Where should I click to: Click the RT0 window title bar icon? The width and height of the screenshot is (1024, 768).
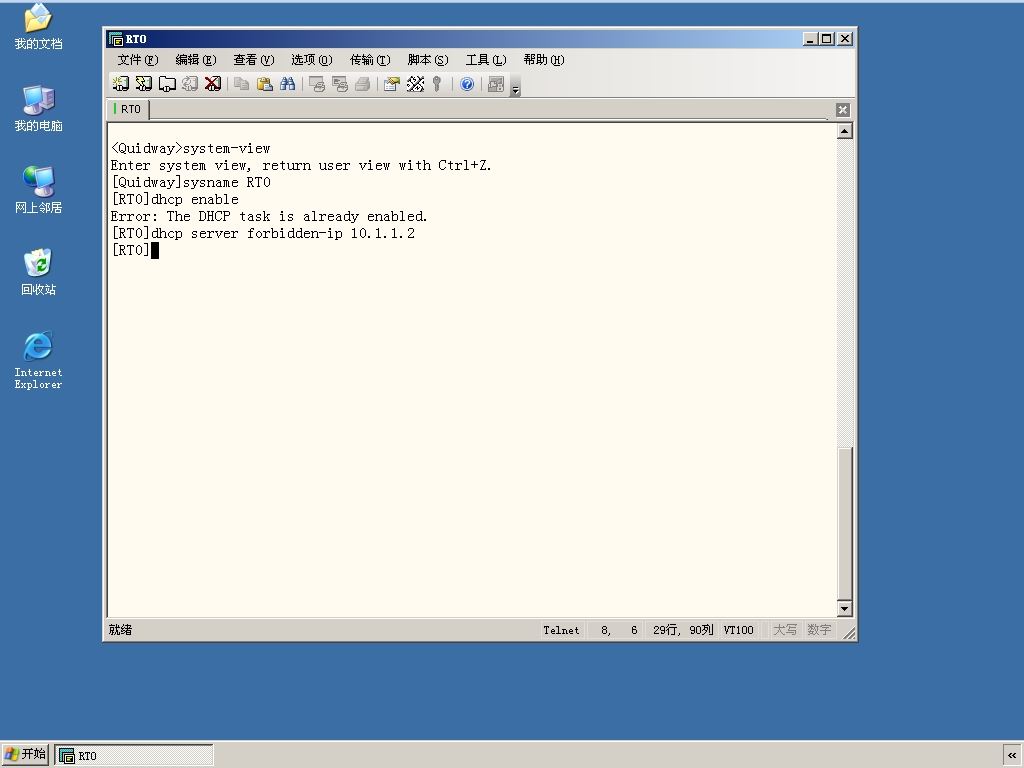(116, 39)
